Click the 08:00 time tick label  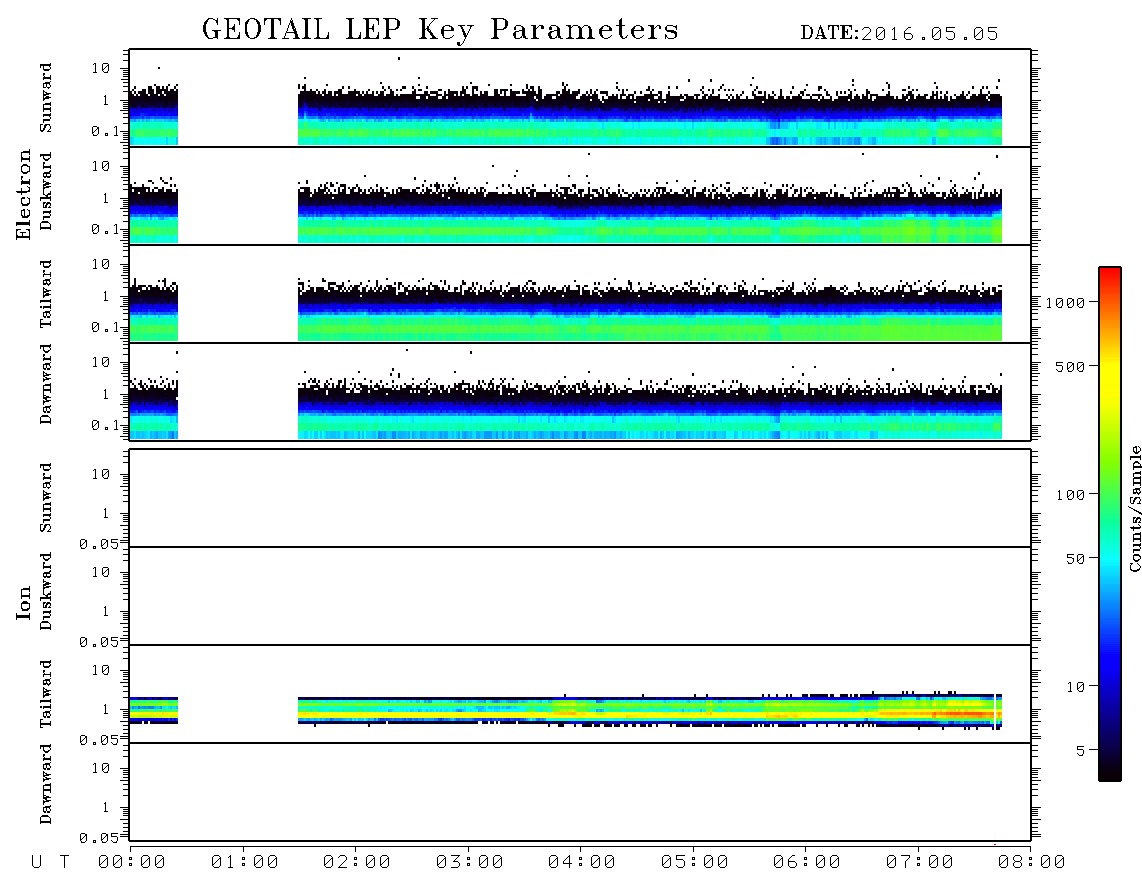coord(1032,863)
